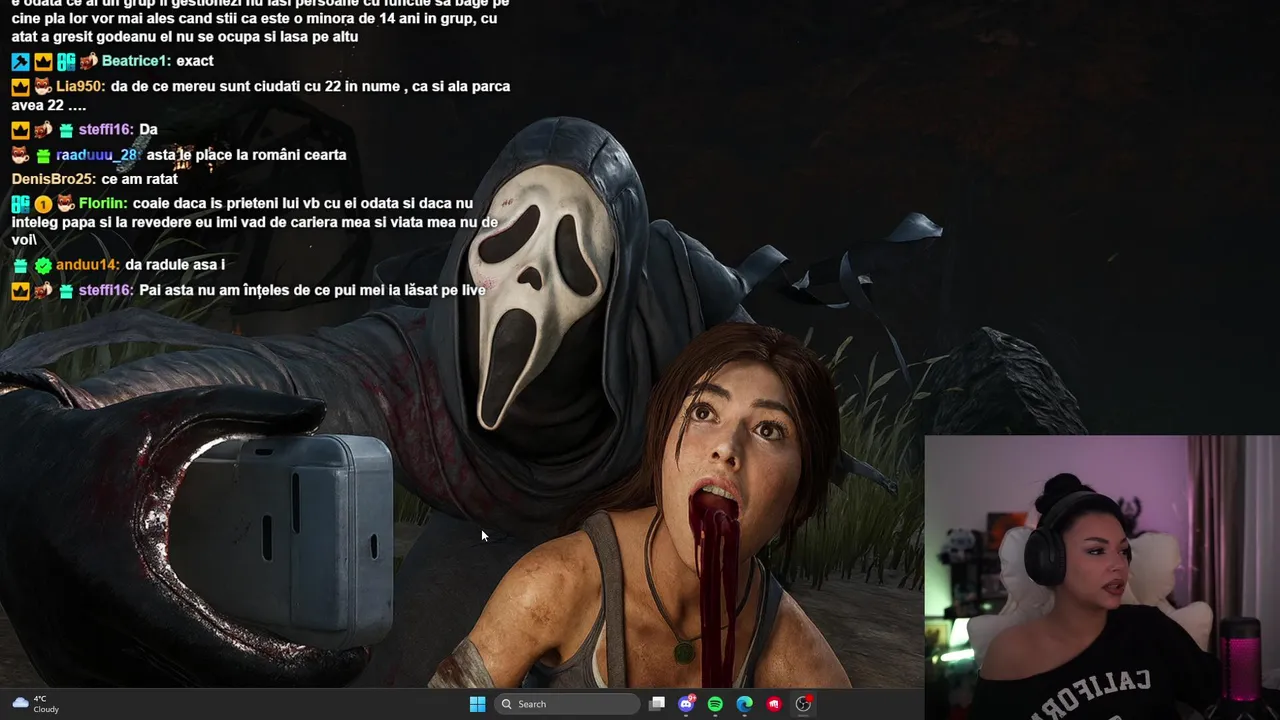Click the message "asta le place la români cearta"
The height and width of the screenshot is (720, 1280).
pyautogui.click(x=246, y=155)
